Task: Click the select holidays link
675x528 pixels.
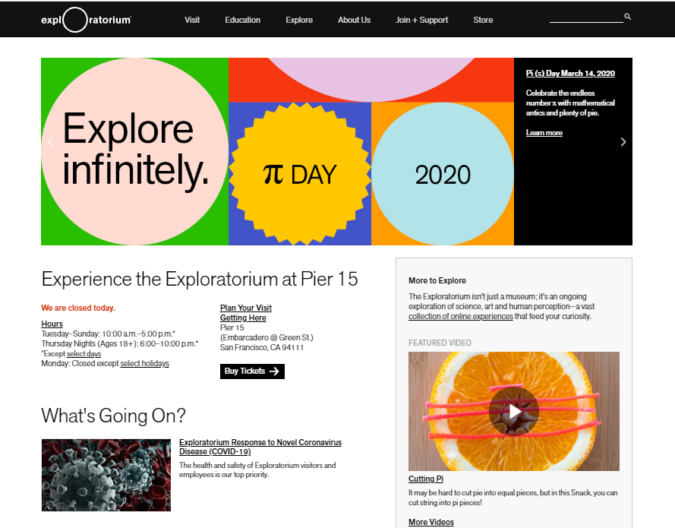Action: (144, 364)
